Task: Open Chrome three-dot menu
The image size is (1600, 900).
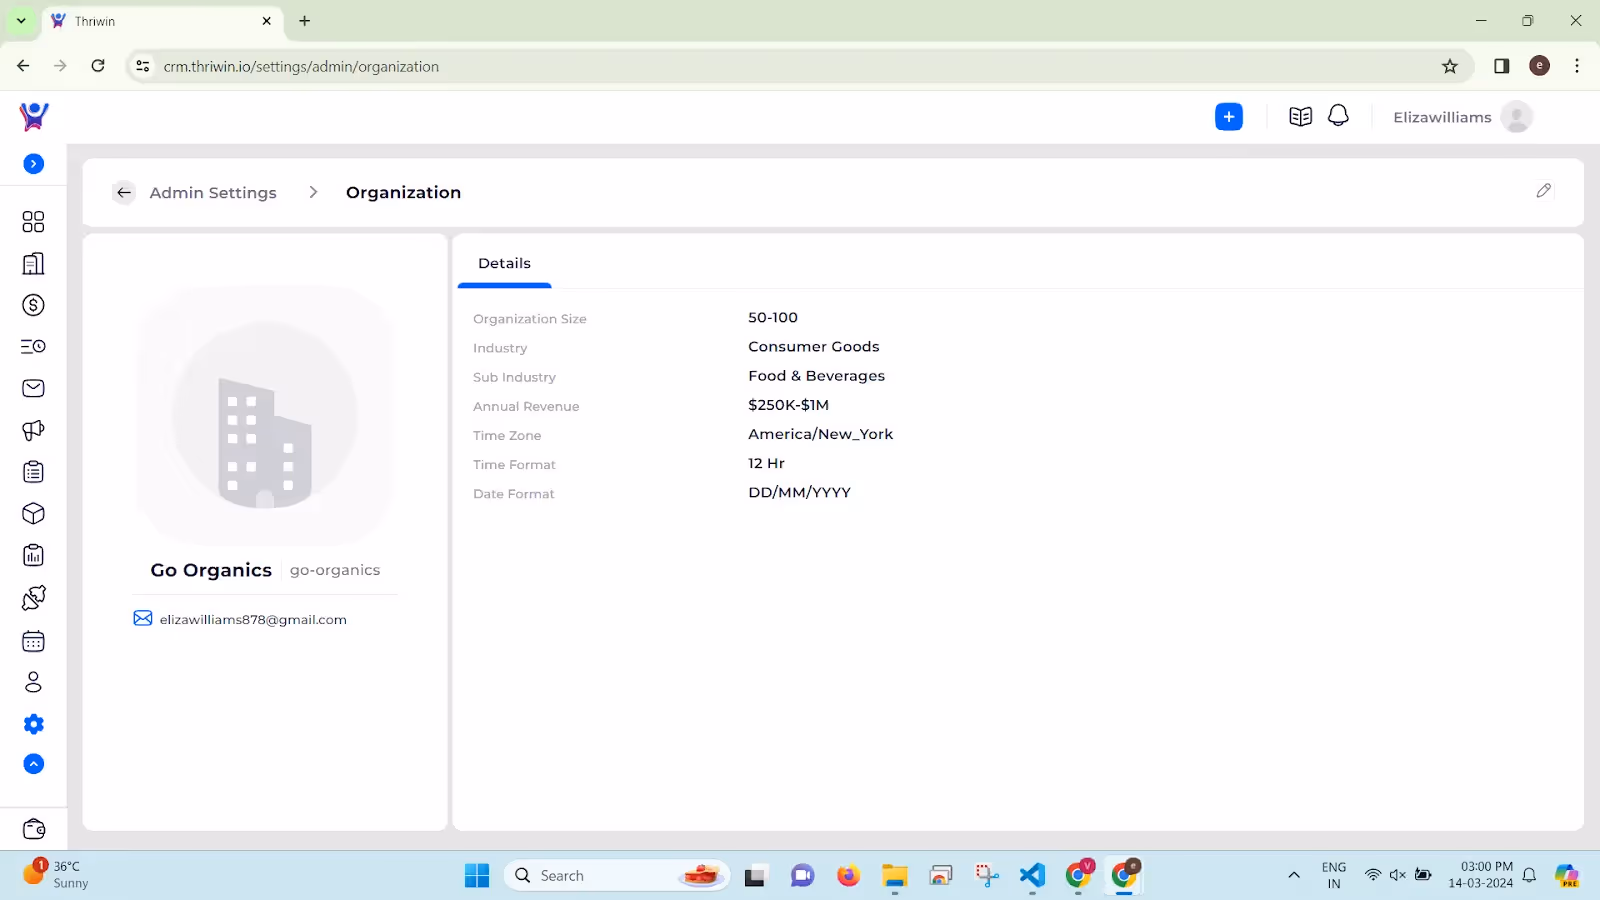Action: click(1577, 66)
